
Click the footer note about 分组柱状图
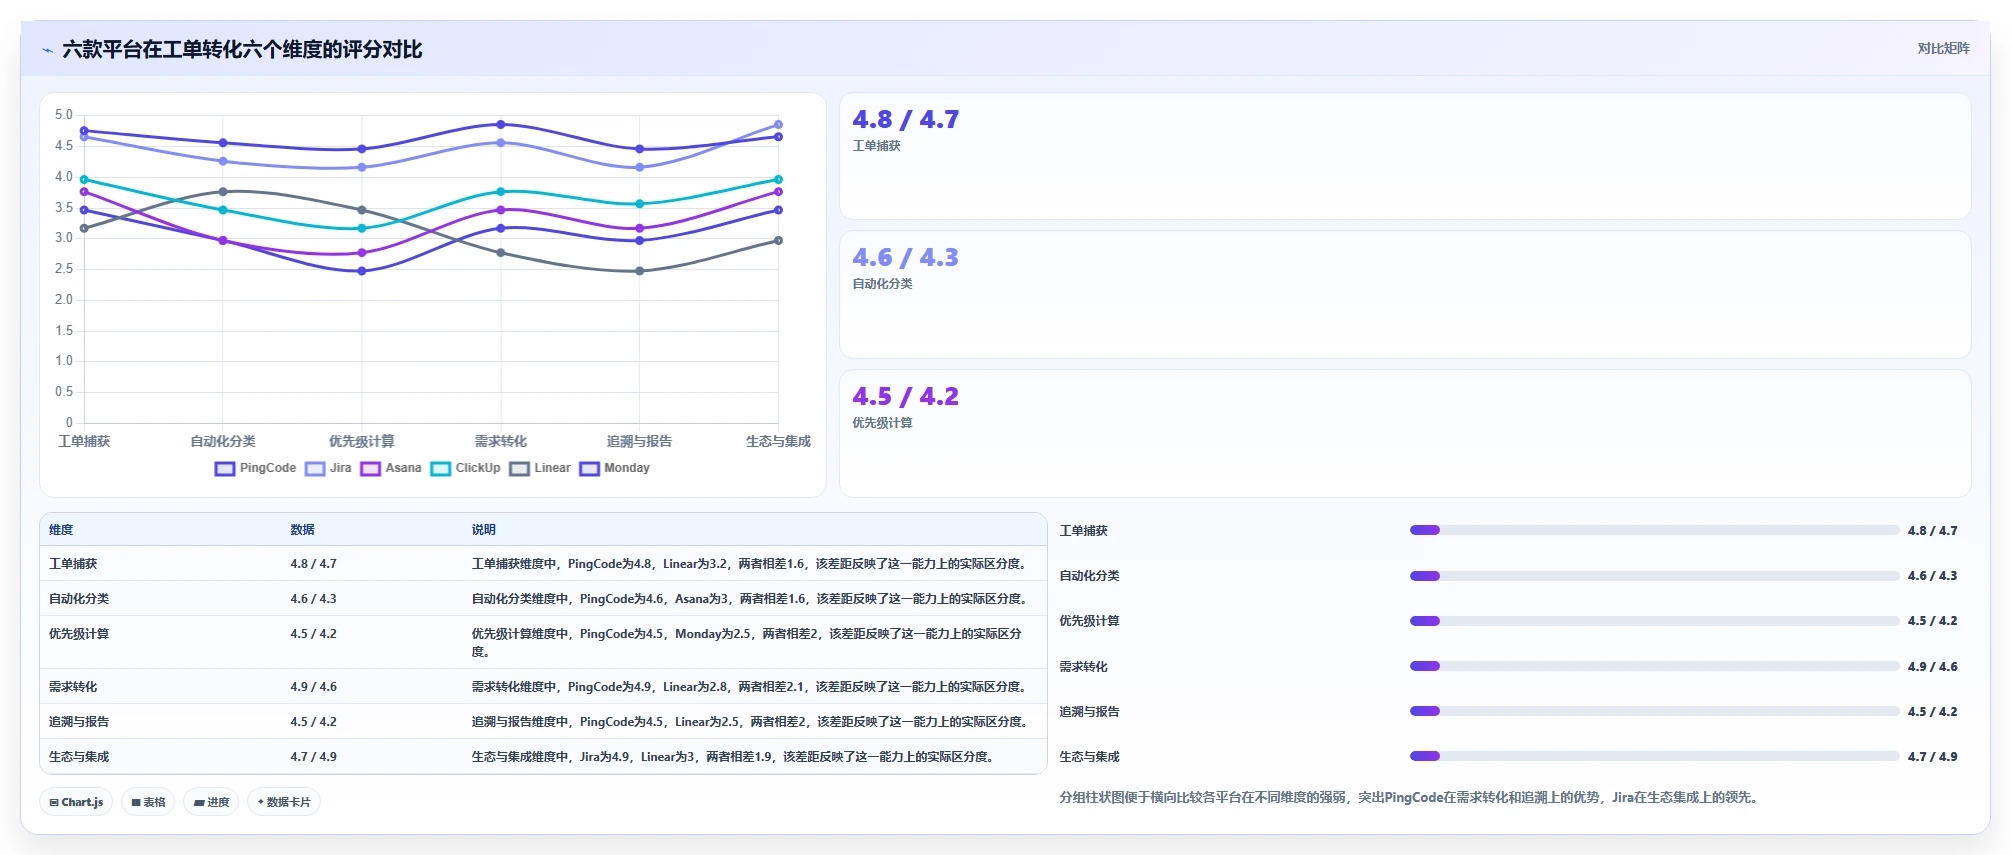coord(1409,798)
